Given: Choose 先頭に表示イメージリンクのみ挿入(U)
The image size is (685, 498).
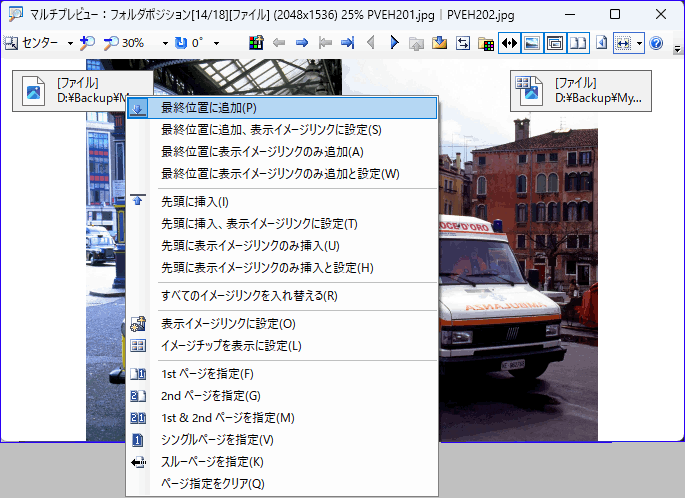Looking at the screenshot, I should (x=282, y=246).
